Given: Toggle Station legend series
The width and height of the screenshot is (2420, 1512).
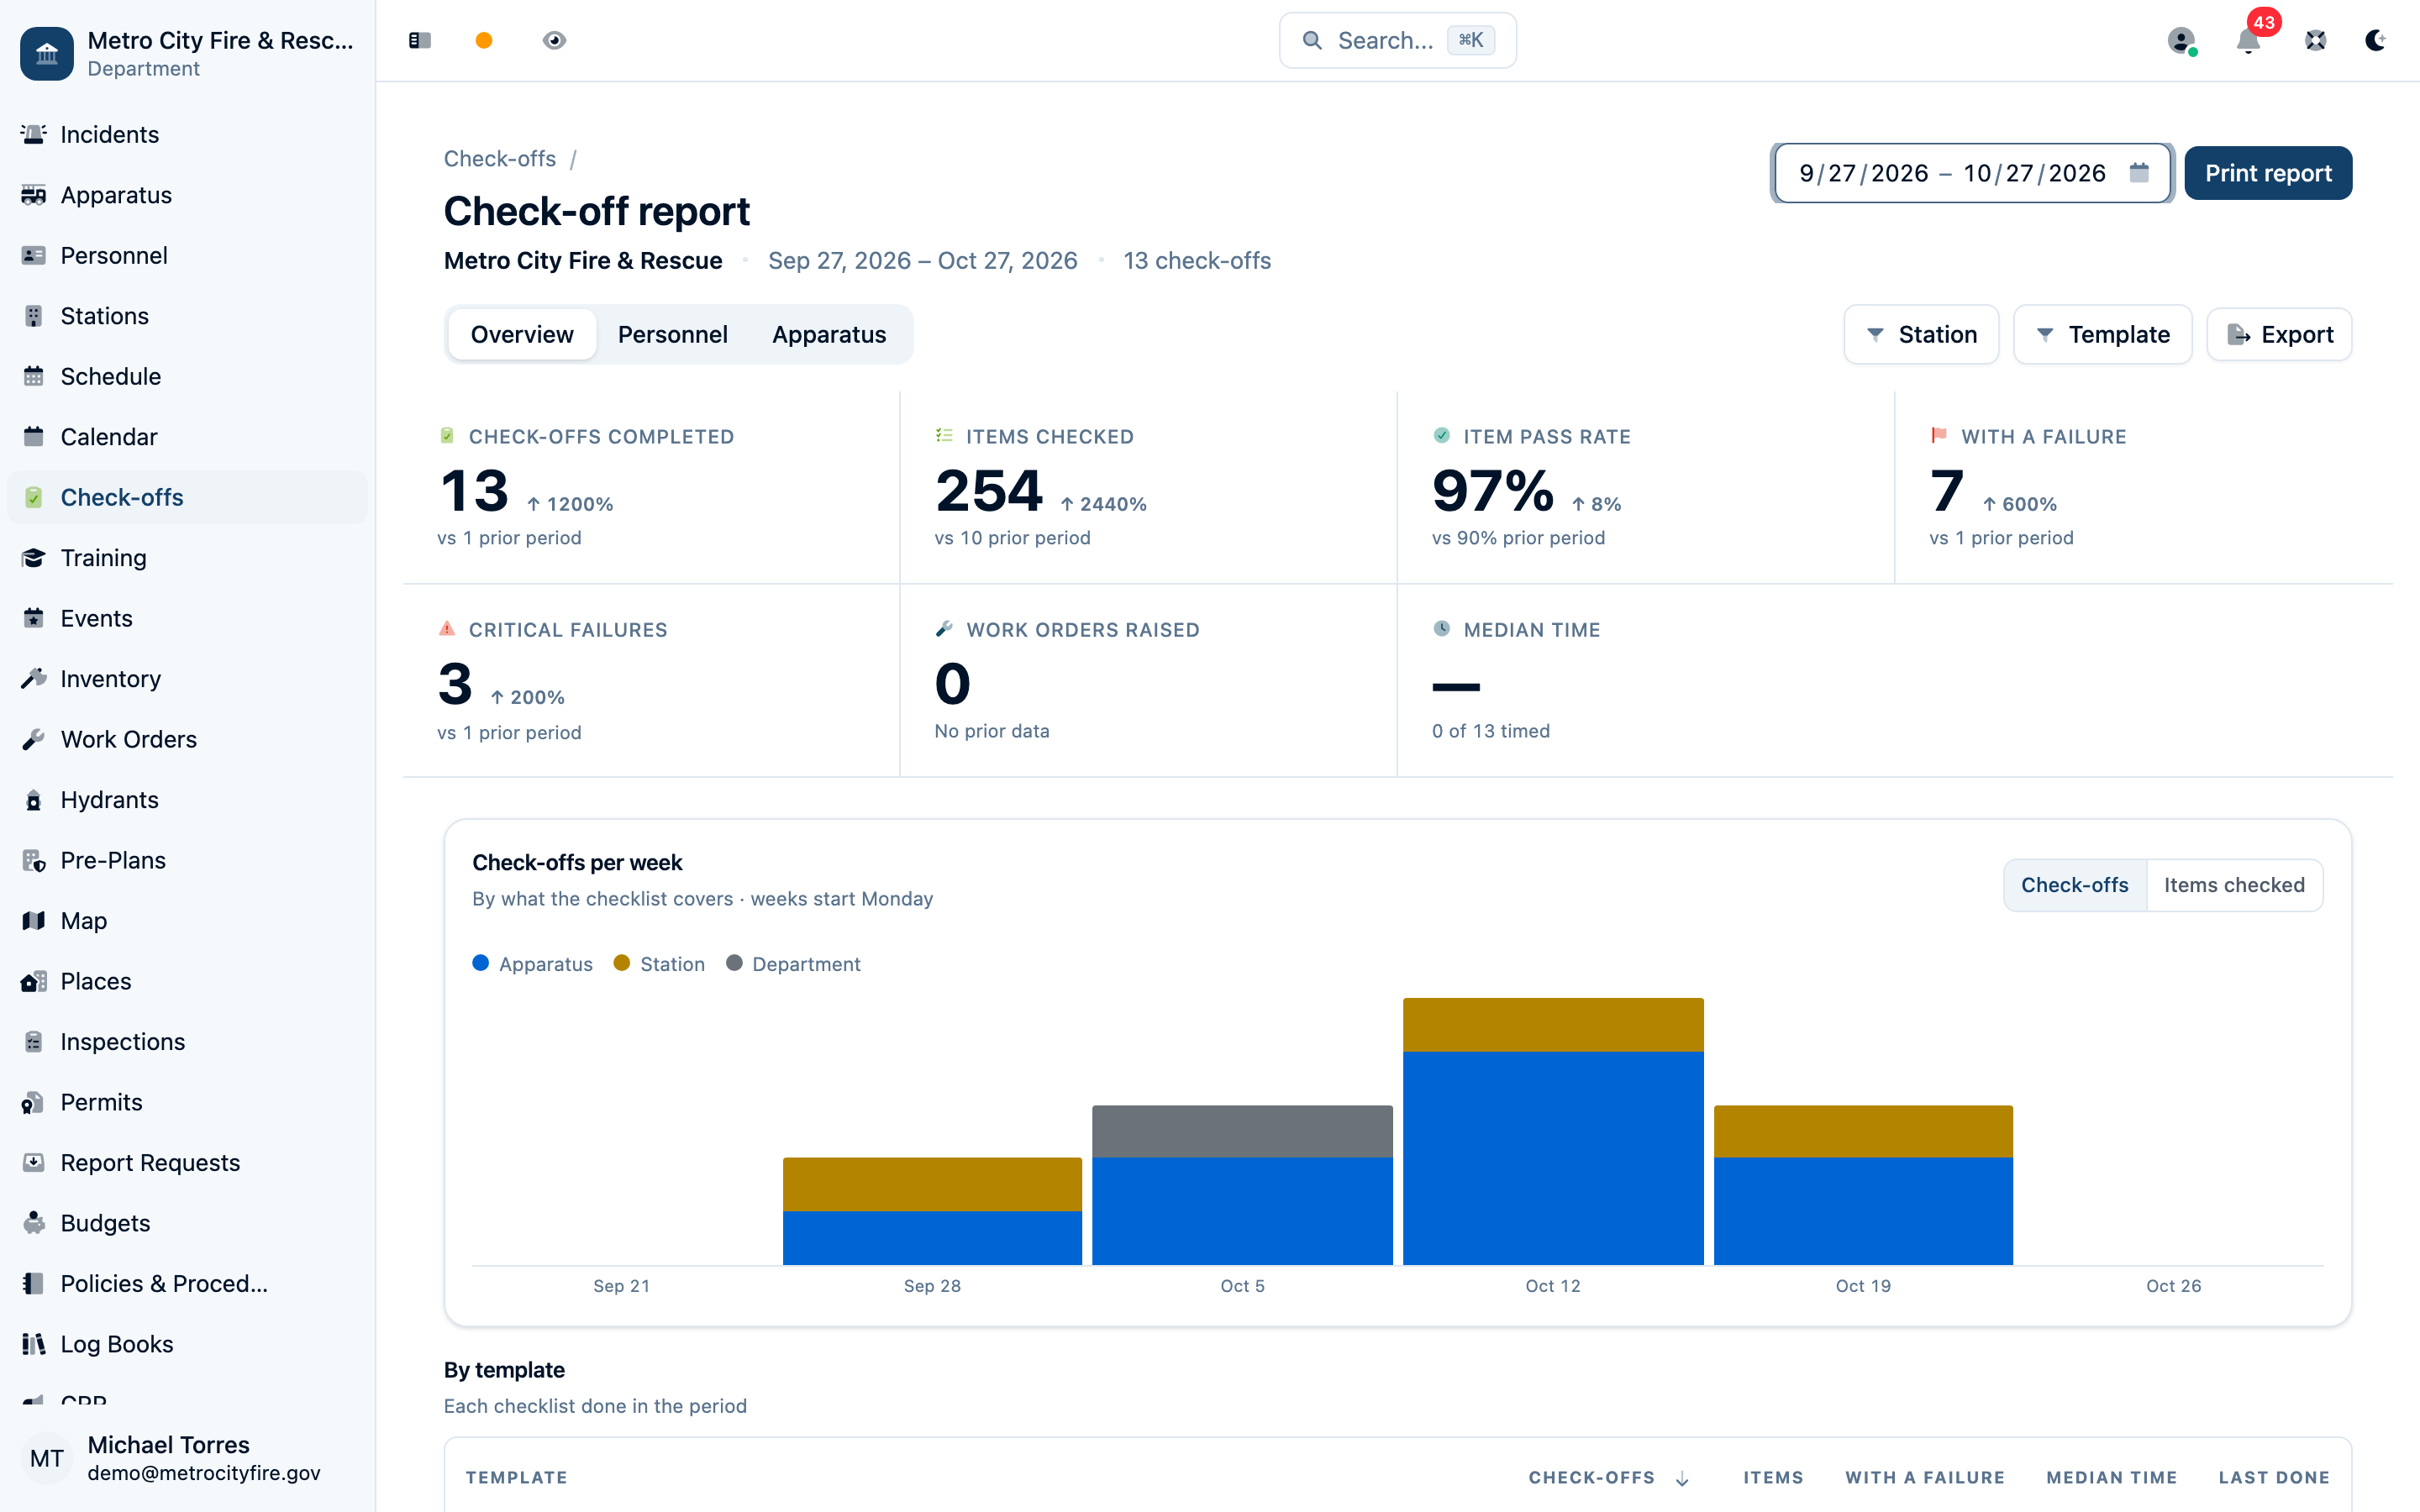Looking at the screenshot, I should pyautogui.click(x=659, y=964).
